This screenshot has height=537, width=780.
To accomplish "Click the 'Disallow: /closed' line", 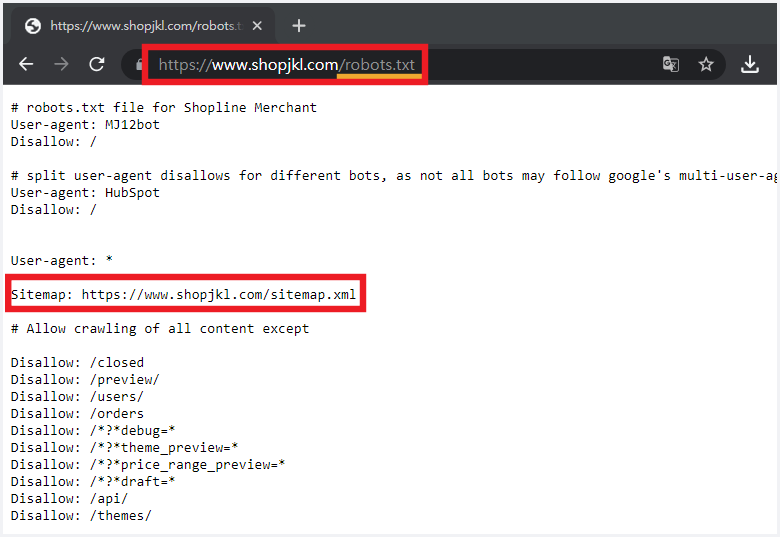I will (77, 363).
